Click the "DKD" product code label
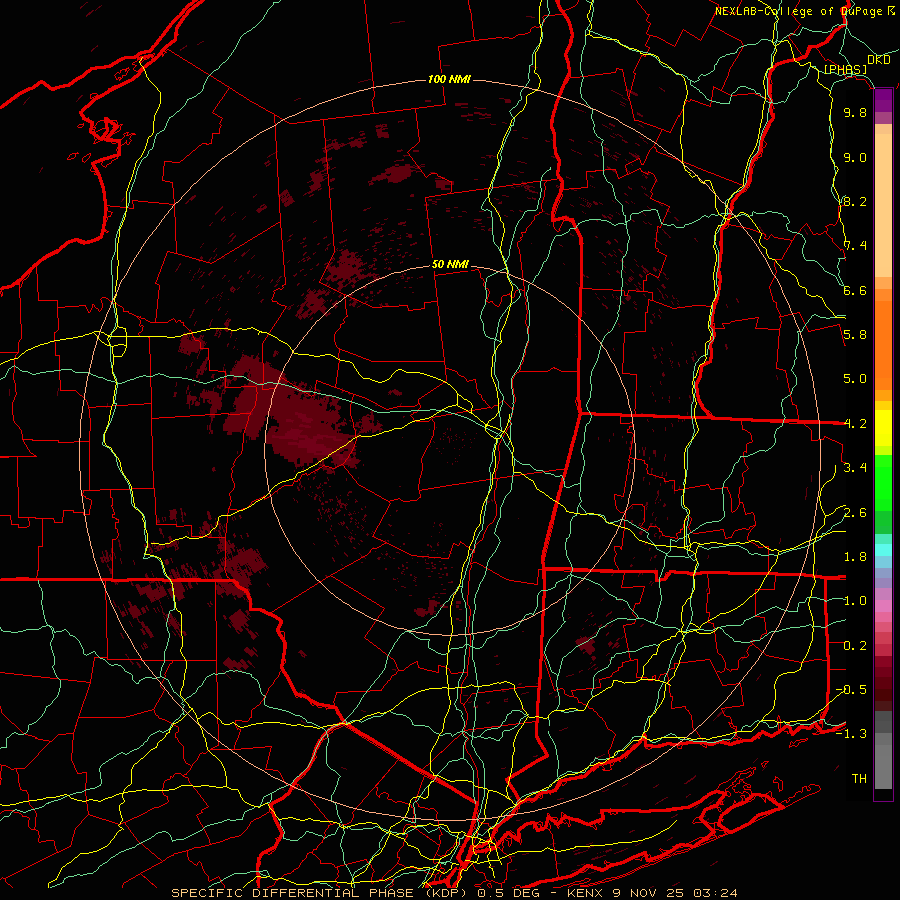Screen dimensions: 900x900 click(x=879, y=60)
